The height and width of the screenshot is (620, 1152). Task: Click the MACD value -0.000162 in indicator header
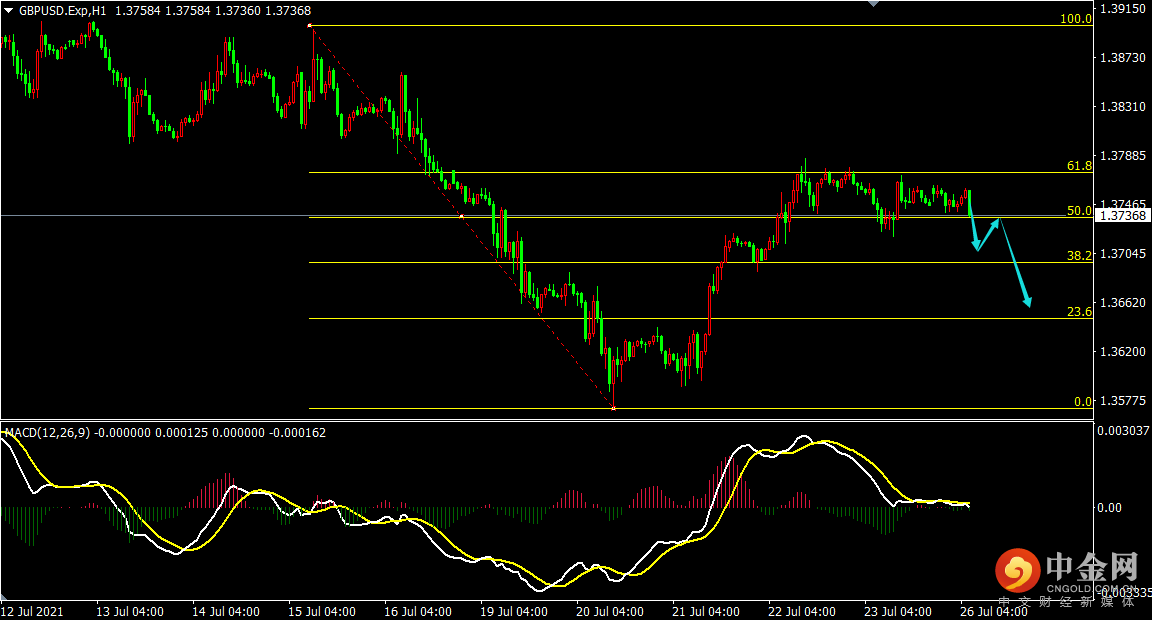(x=298, y=433)
